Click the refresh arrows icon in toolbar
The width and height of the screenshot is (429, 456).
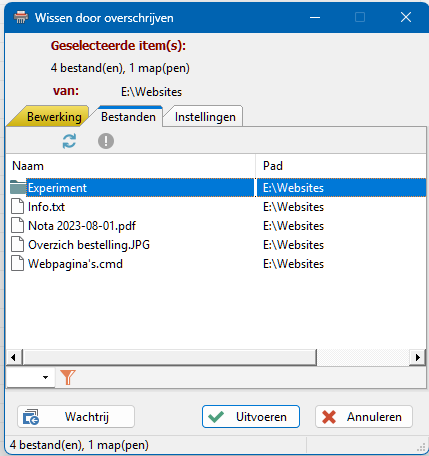[69, 141]
